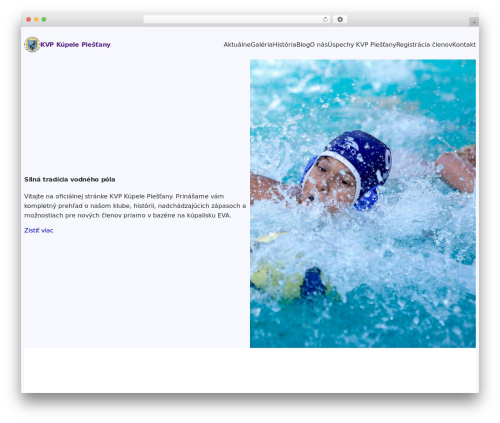The height and width of the screenshot is (423, 500).
Task: Open new tab with plus button
Action: point(474,22)
